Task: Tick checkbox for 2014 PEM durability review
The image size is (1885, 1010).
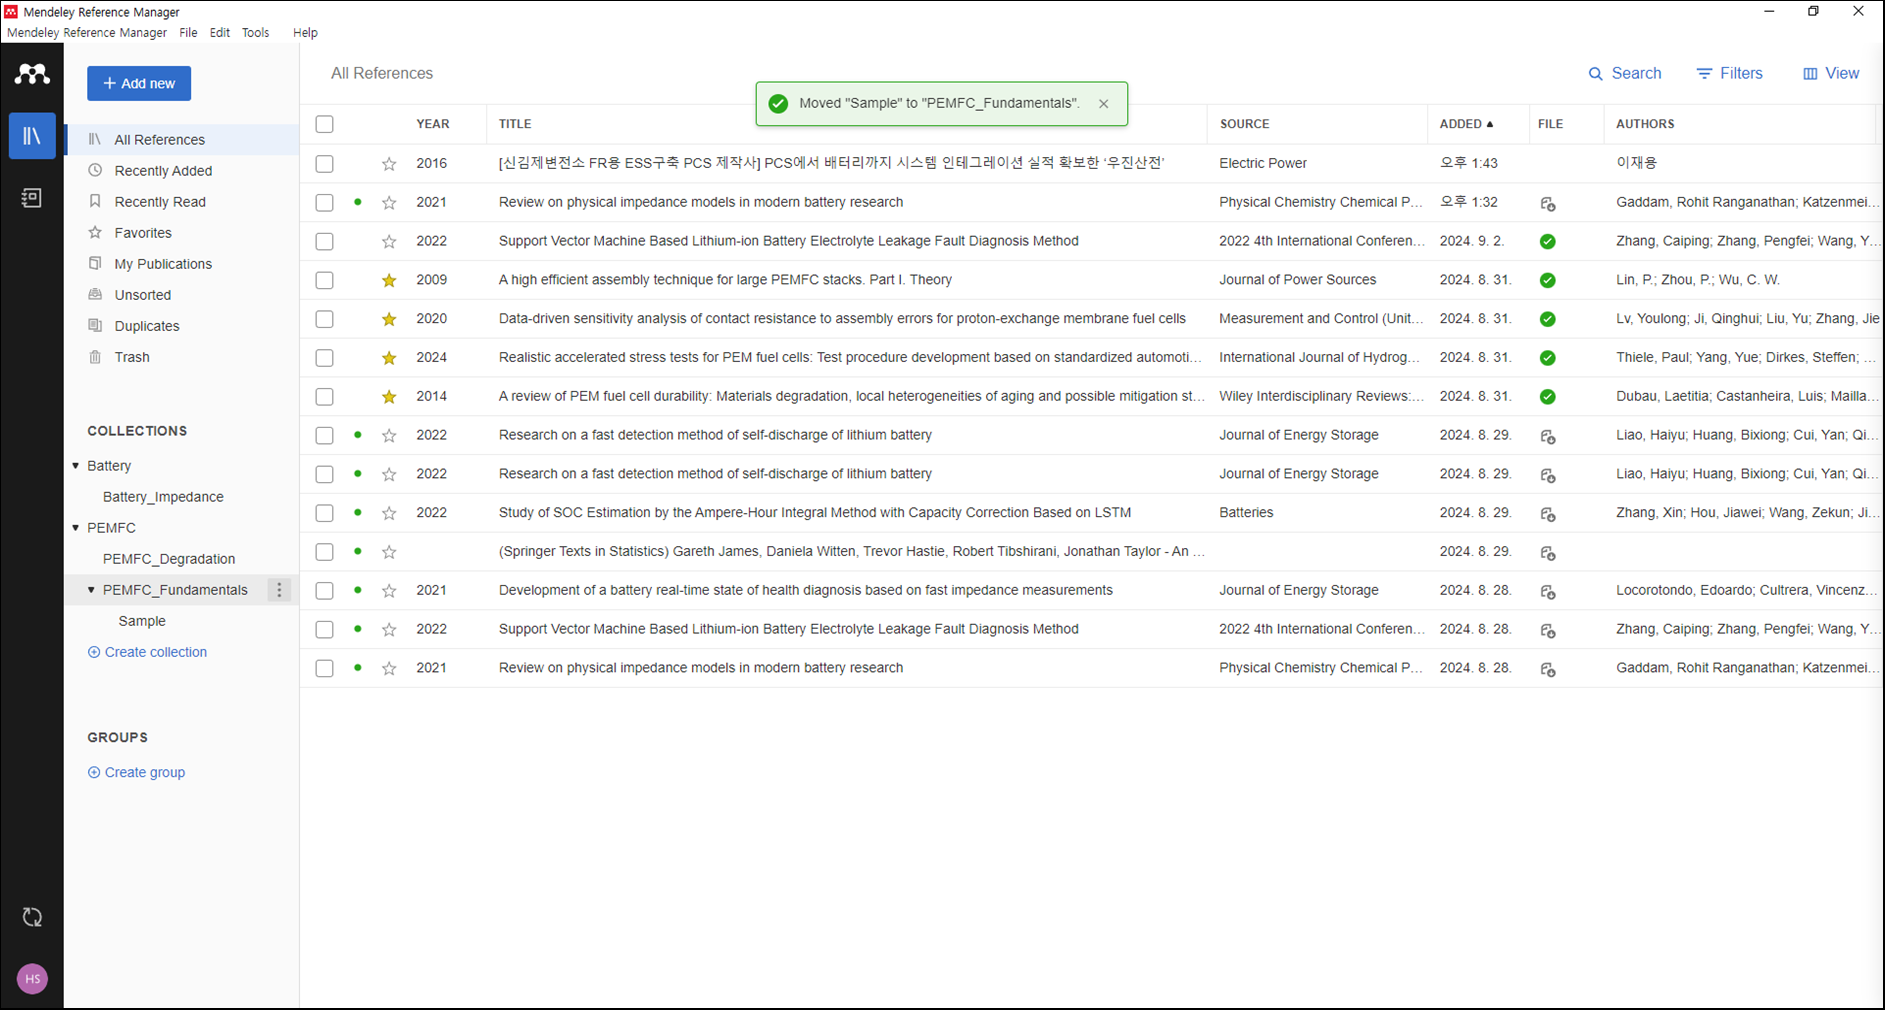Action: (x=324, y=397)
